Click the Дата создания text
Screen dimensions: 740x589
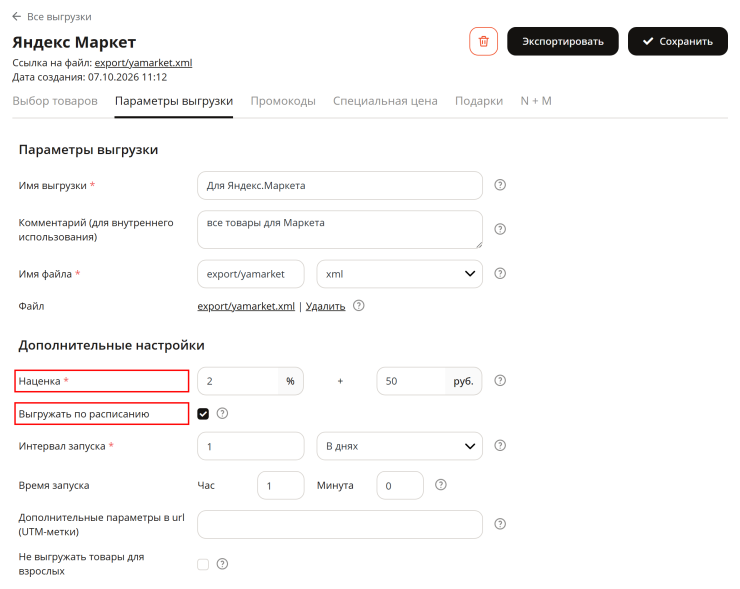90,77
